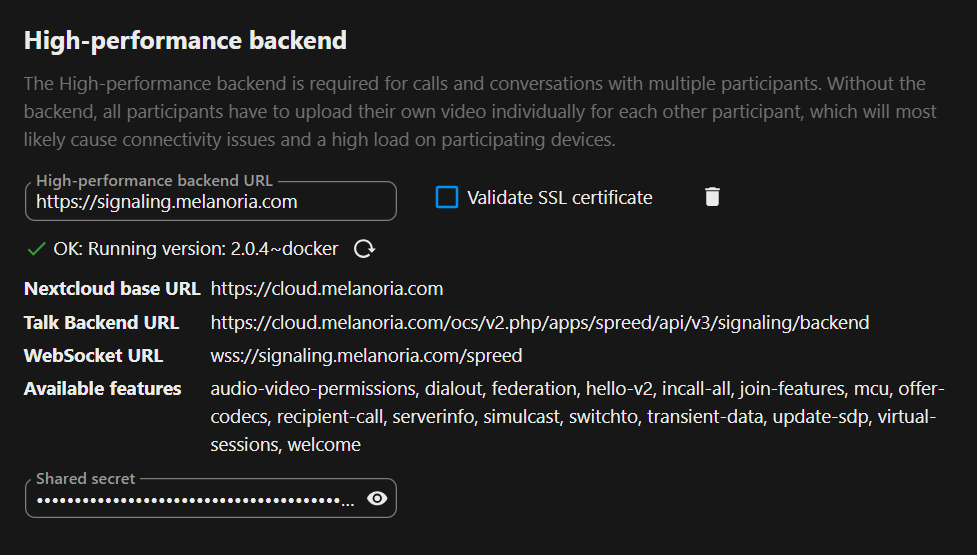Reveal the shared secret with the eye icon
Viewport: 977px width, 555px height.
click(377, 499)
